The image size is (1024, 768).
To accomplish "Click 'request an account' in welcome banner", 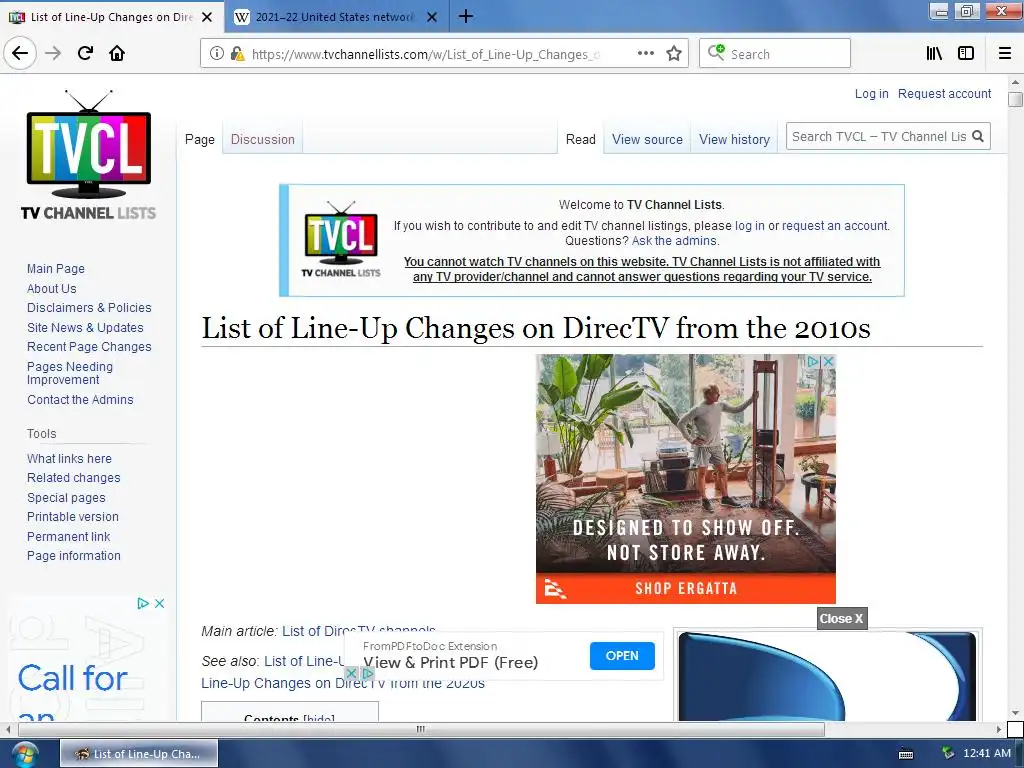I will click(x=835, y=225).
